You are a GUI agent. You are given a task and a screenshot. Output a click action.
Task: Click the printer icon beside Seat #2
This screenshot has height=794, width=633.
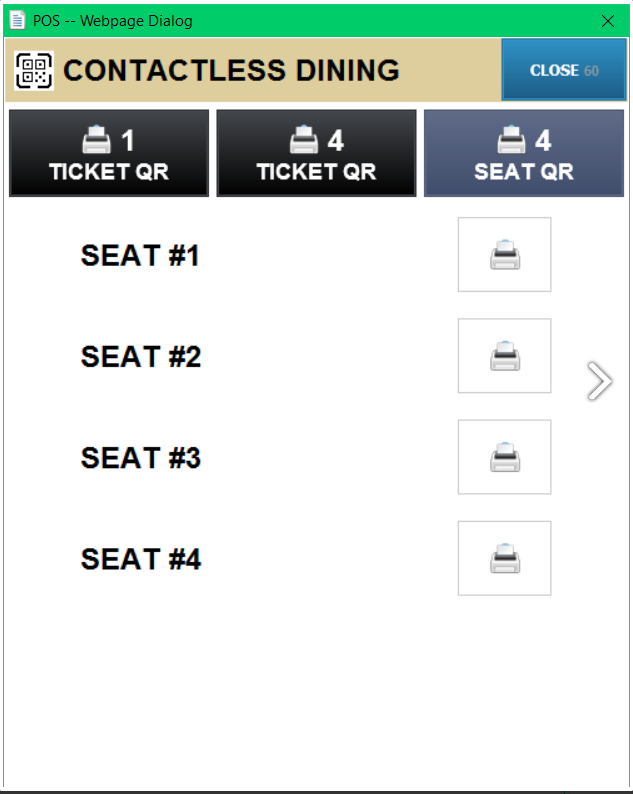(504, 356)
